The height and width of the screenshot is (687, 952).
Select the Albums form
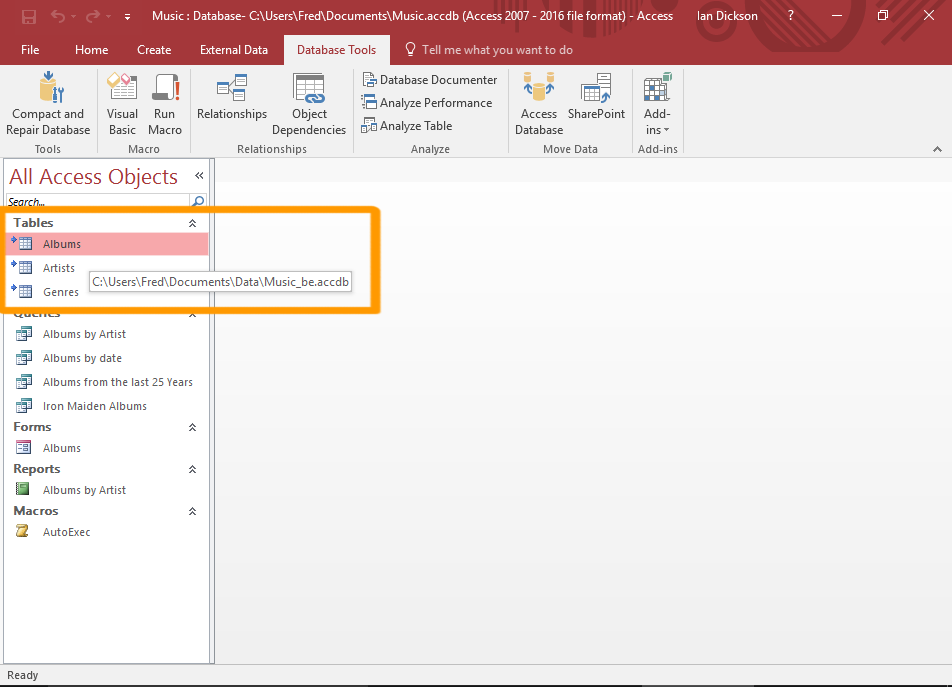pos(107,448)
